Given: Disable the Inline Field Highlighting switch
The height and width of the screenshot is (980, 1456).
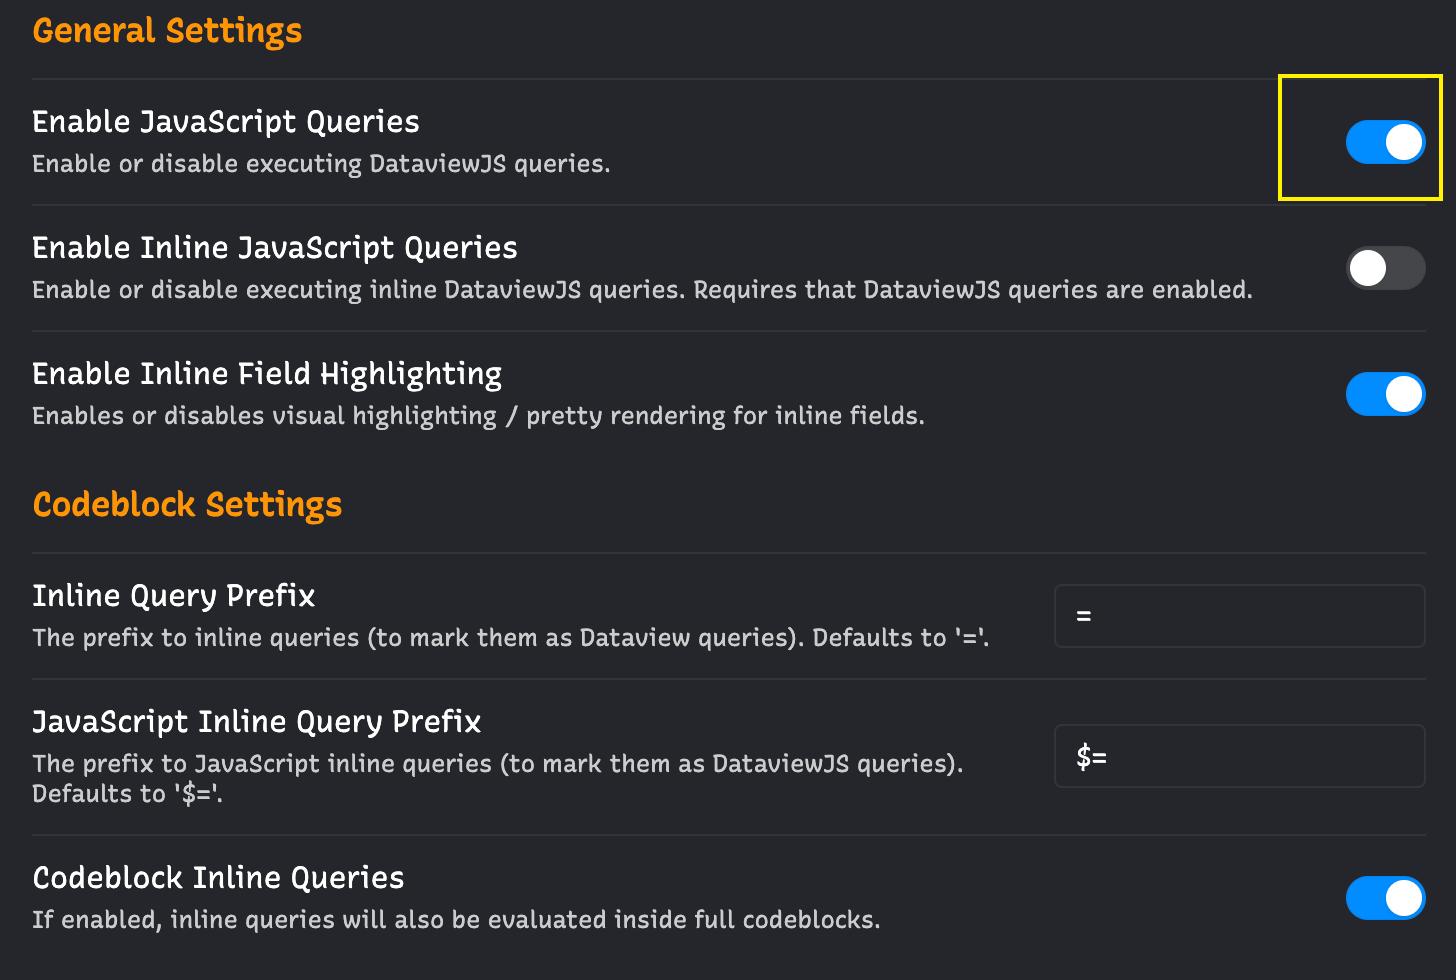Looking at the screenshot, I should pos(1385,394).
